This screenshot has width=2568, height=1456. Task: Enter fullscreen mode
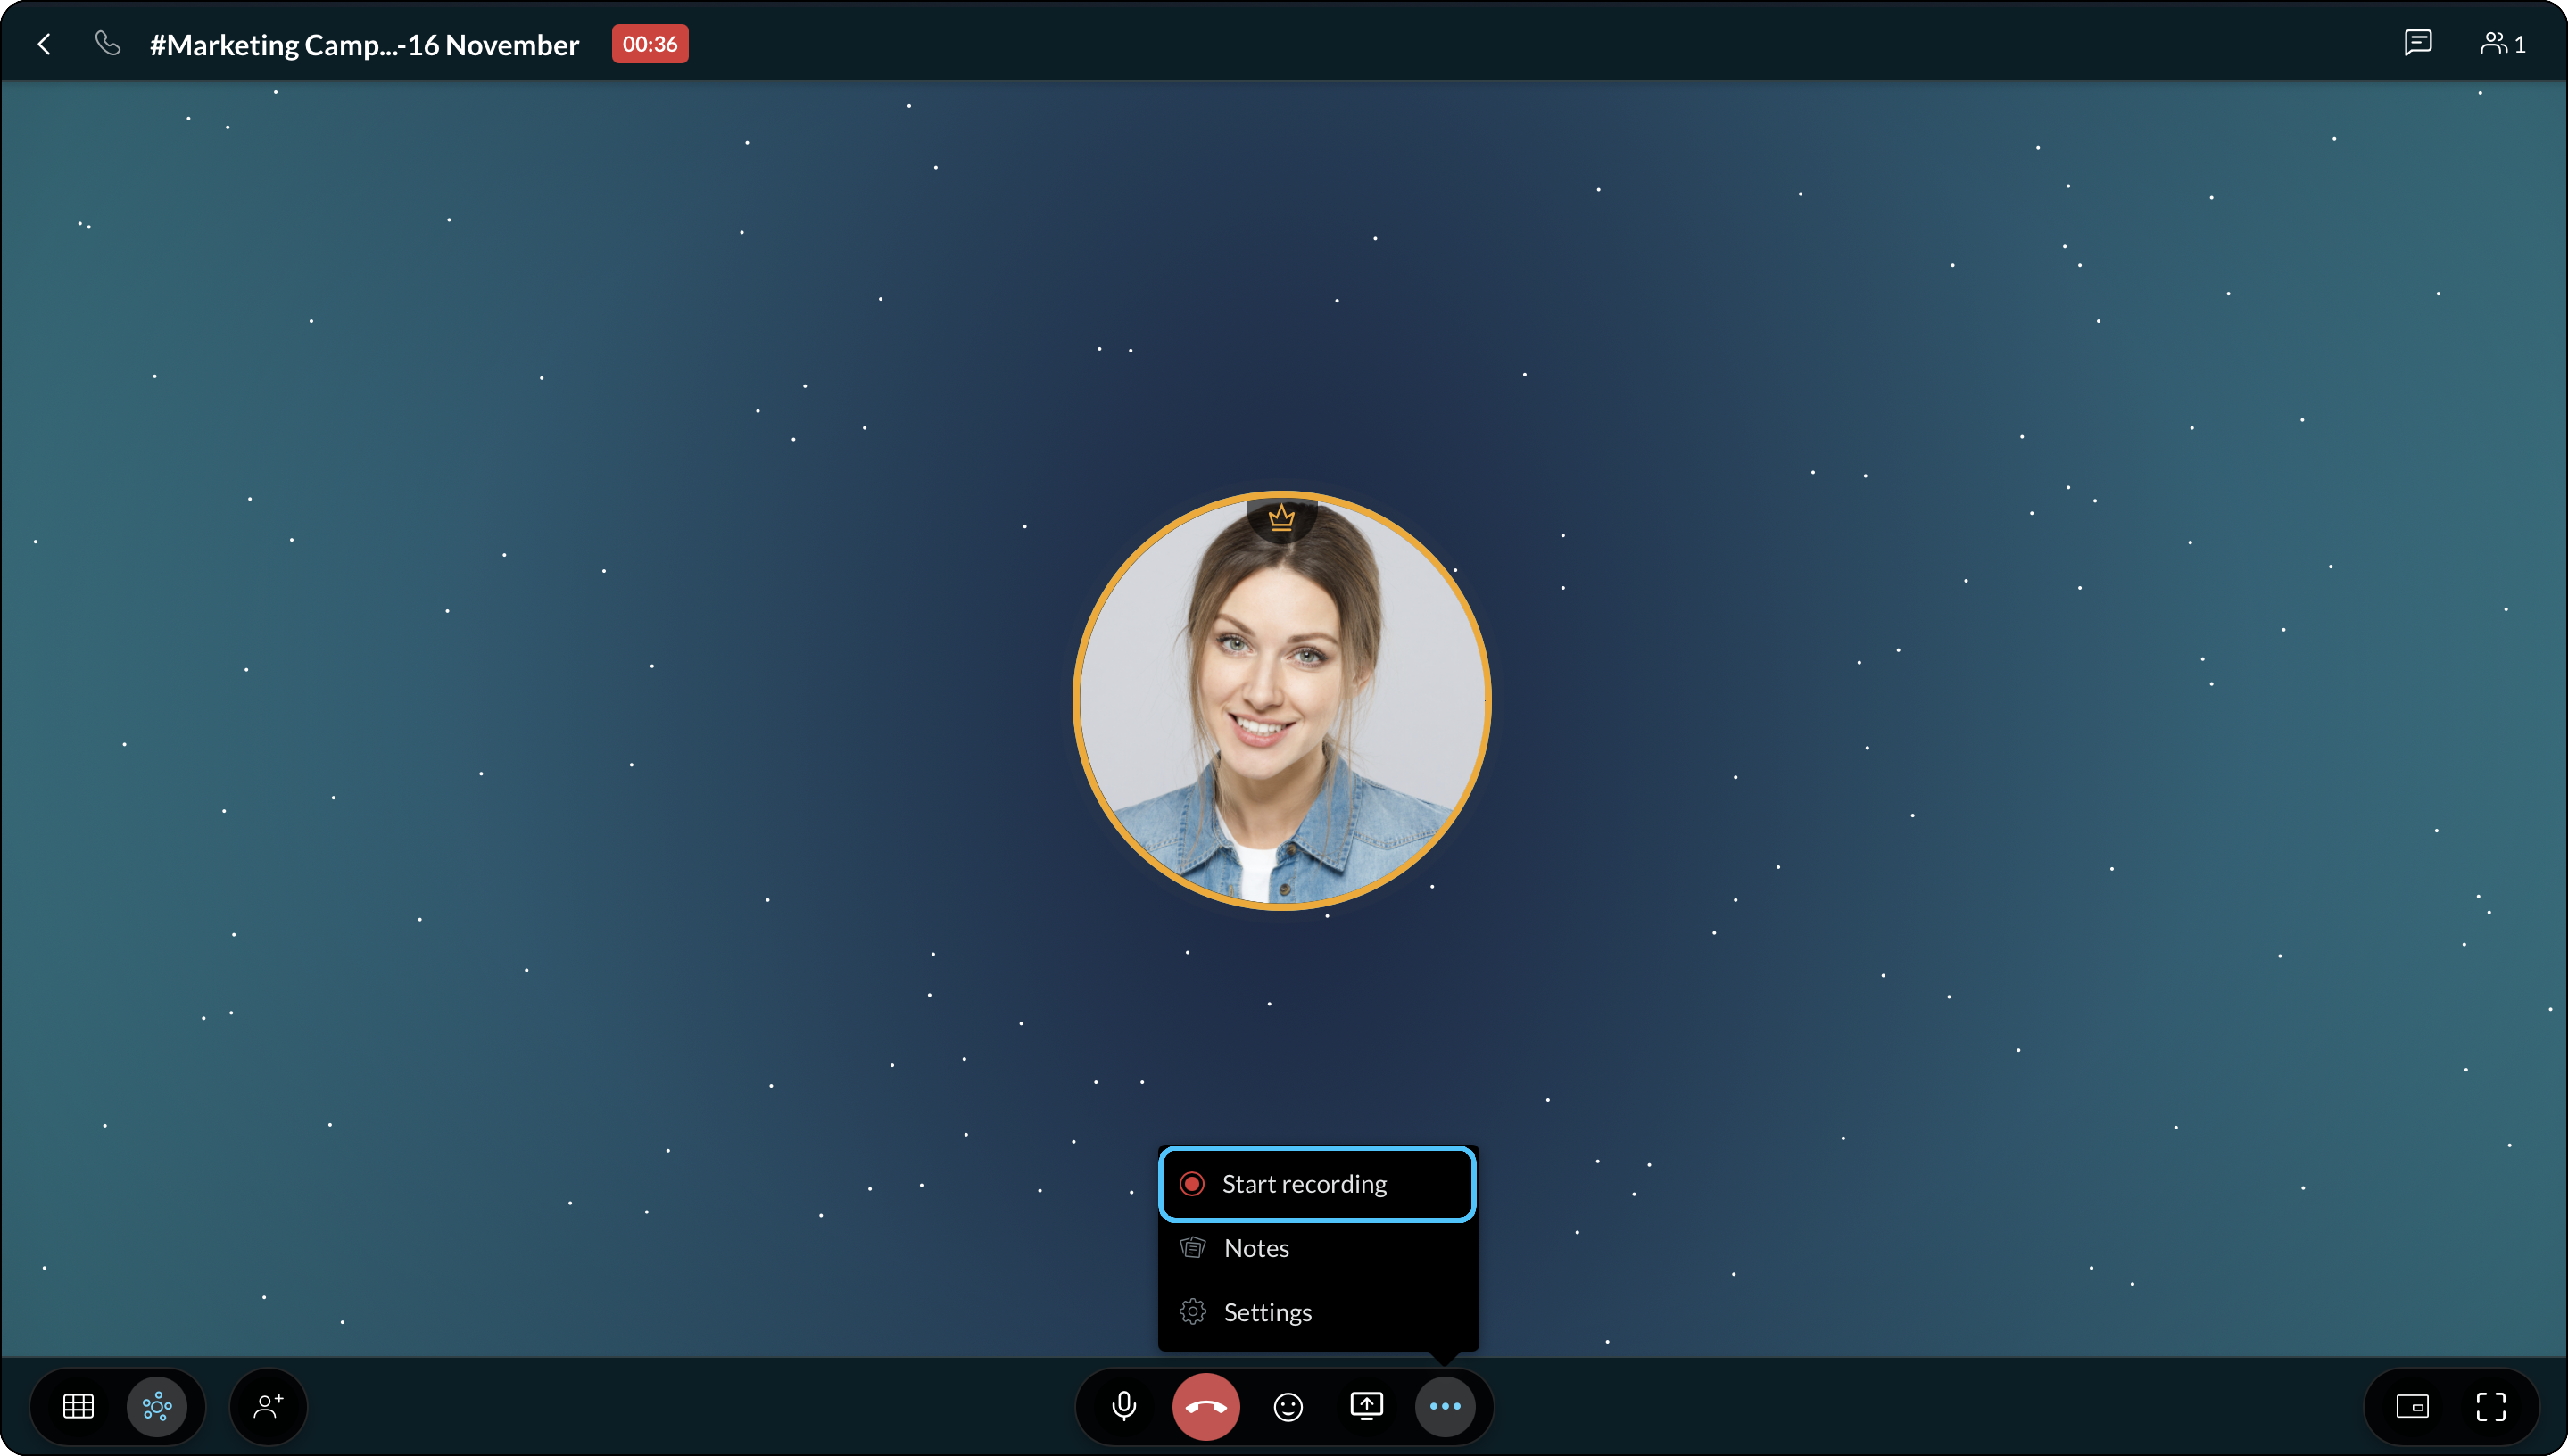(x=2491, y=1406)
